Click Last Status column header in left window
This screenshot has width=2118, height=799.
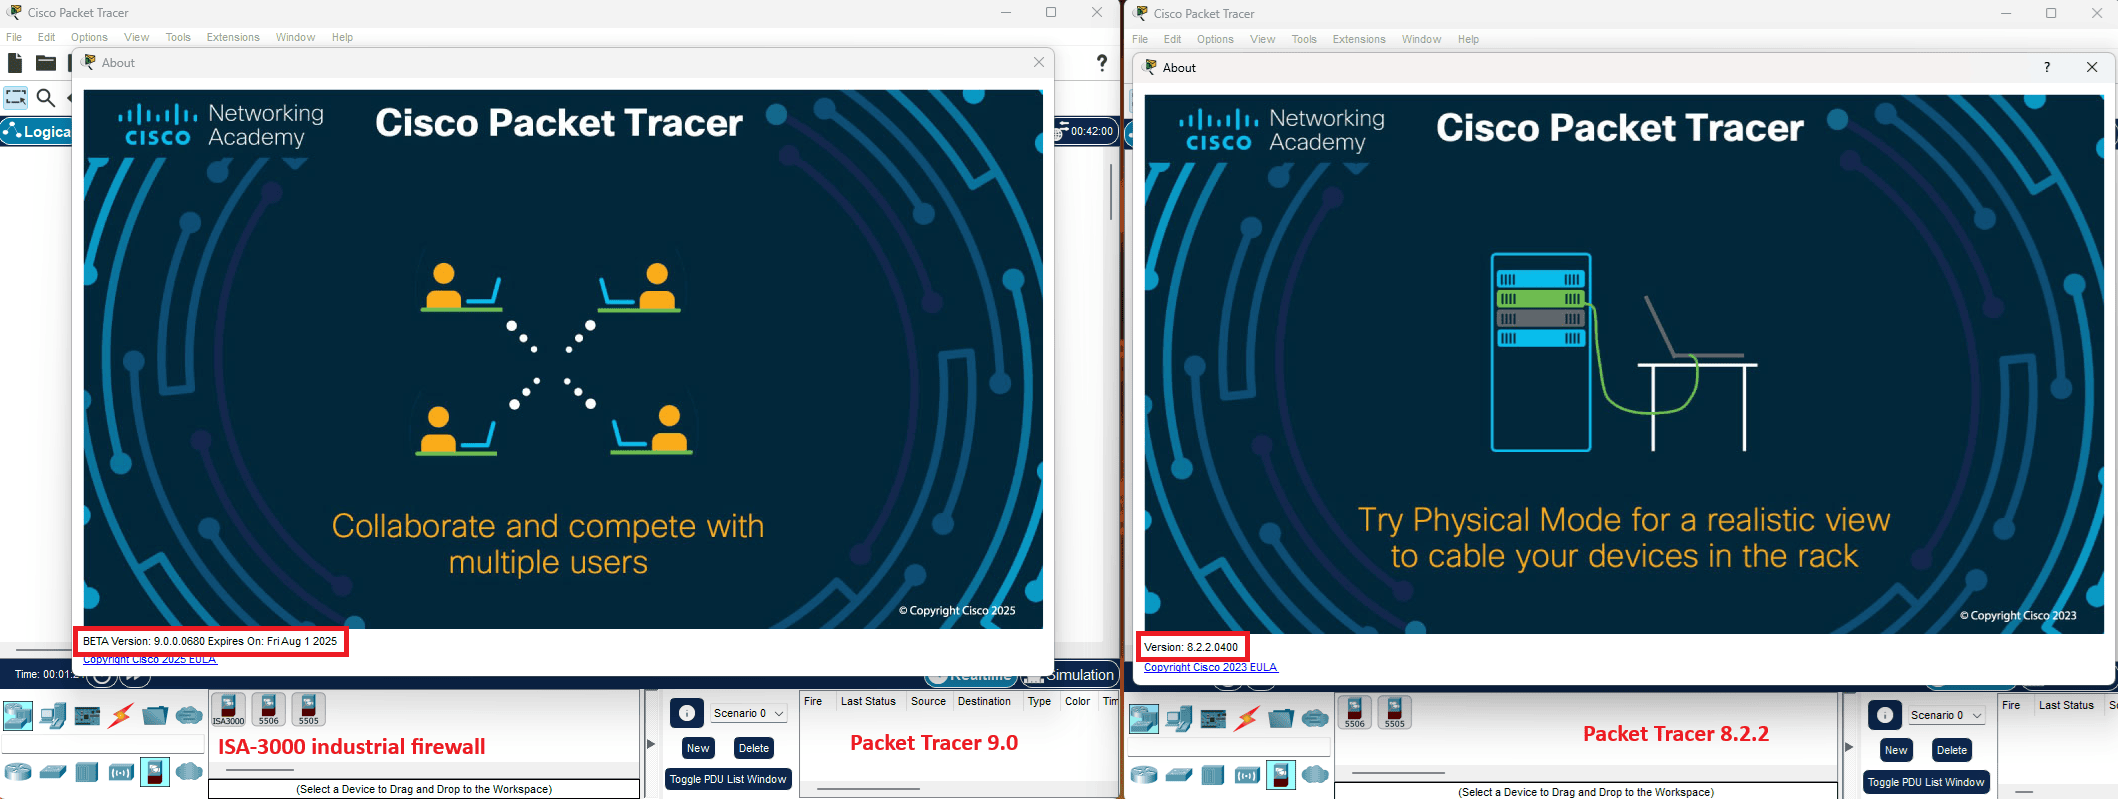tap(868, 701)
